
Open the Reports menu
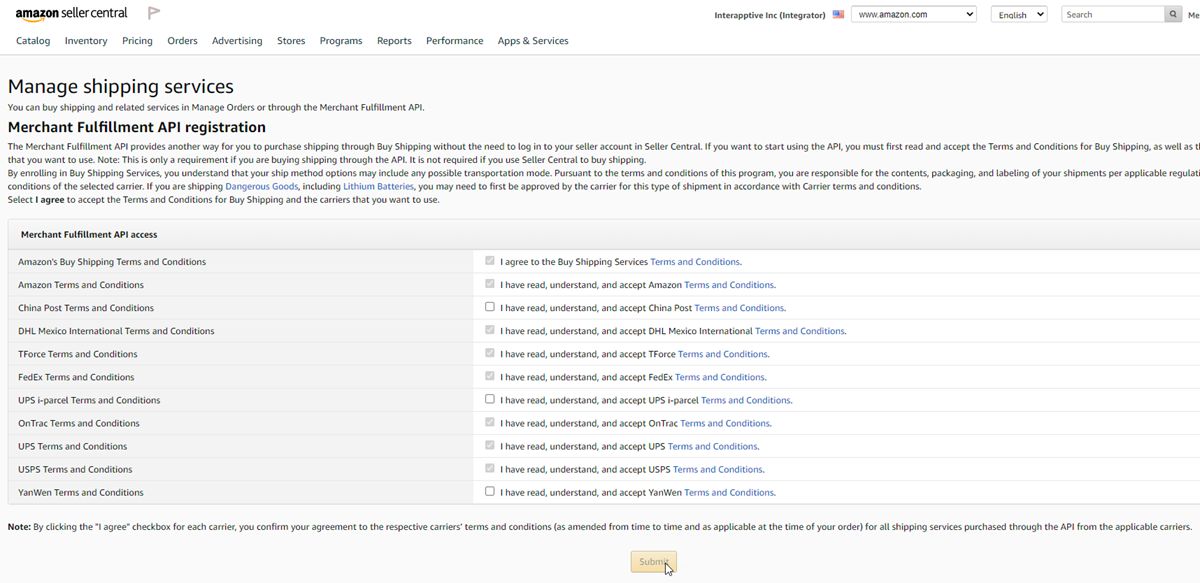[x=394, y=41]
